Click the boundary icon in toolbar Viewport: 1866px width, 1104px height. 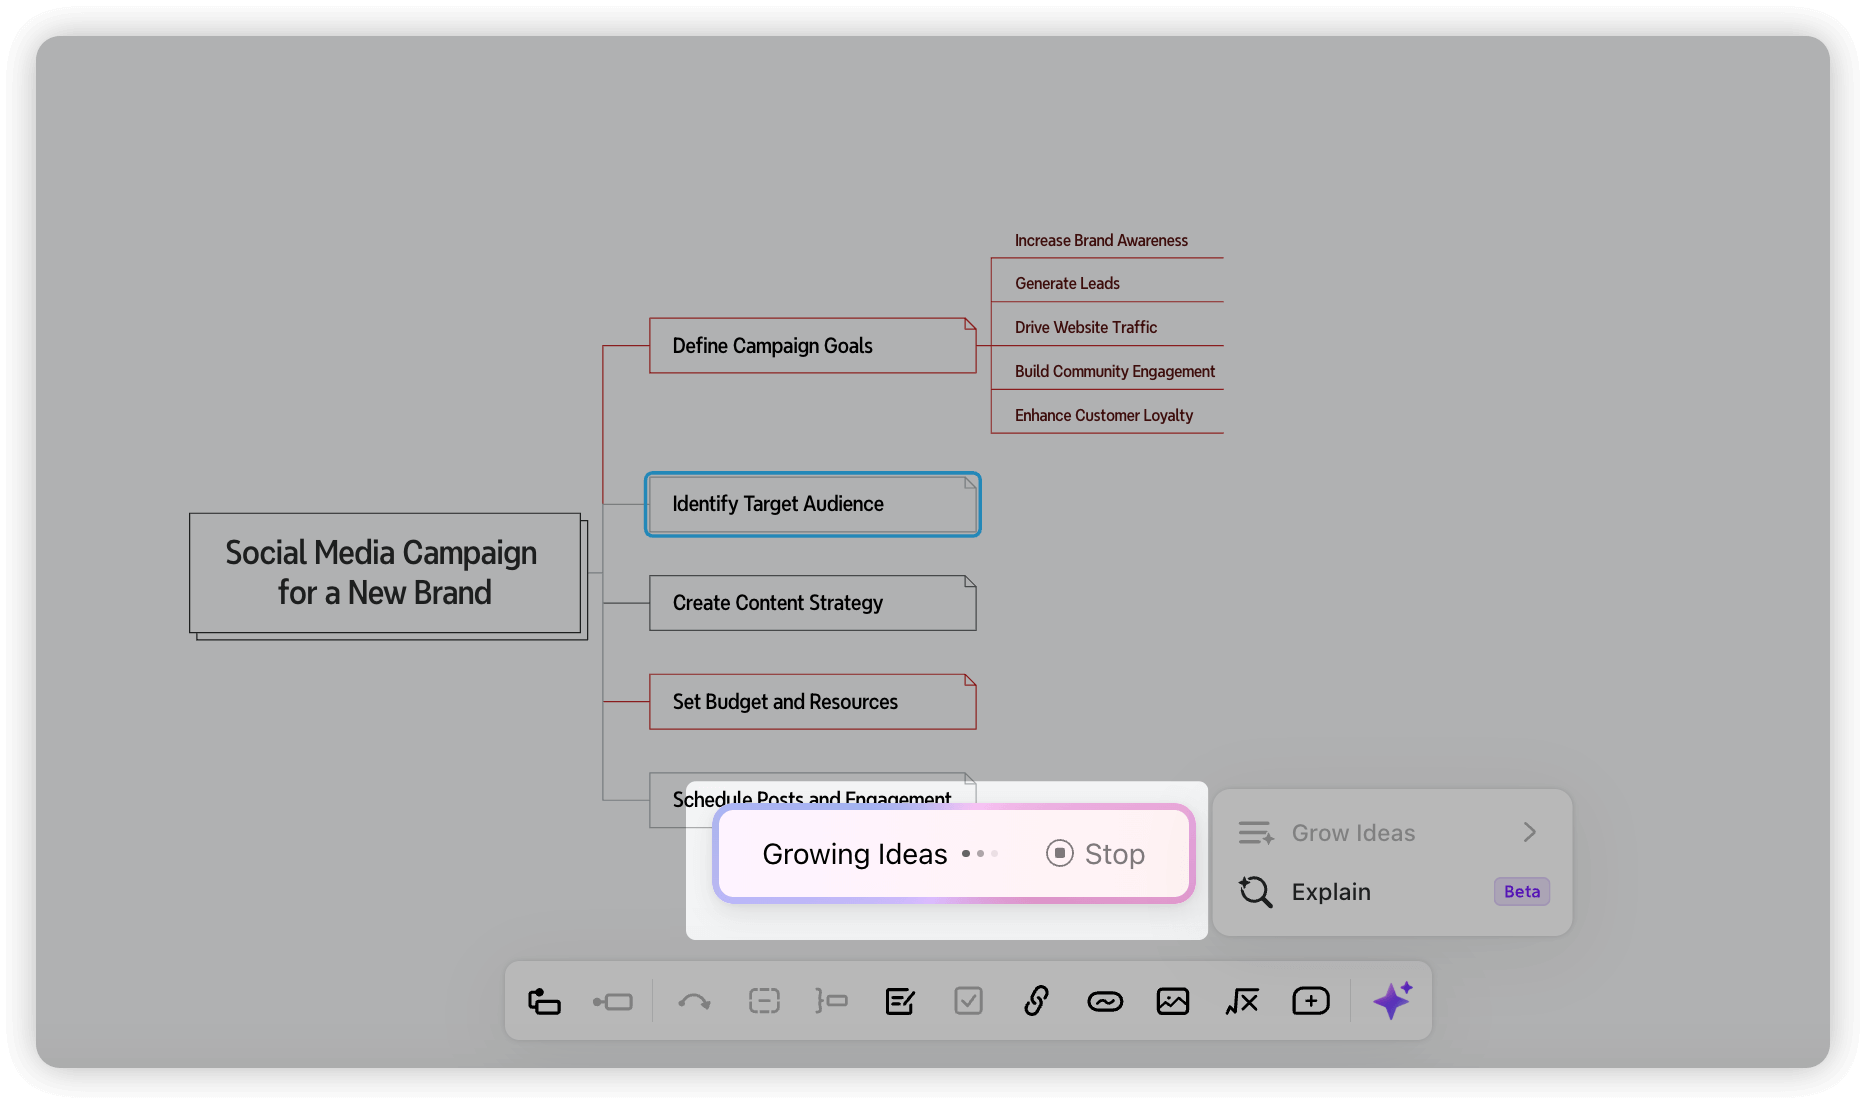pos(764,1001)
